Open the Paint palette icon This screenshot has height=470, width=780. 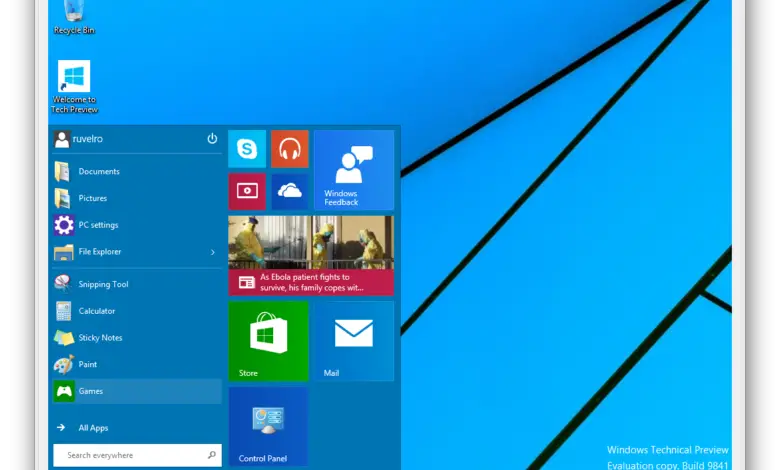coord(64,365)
